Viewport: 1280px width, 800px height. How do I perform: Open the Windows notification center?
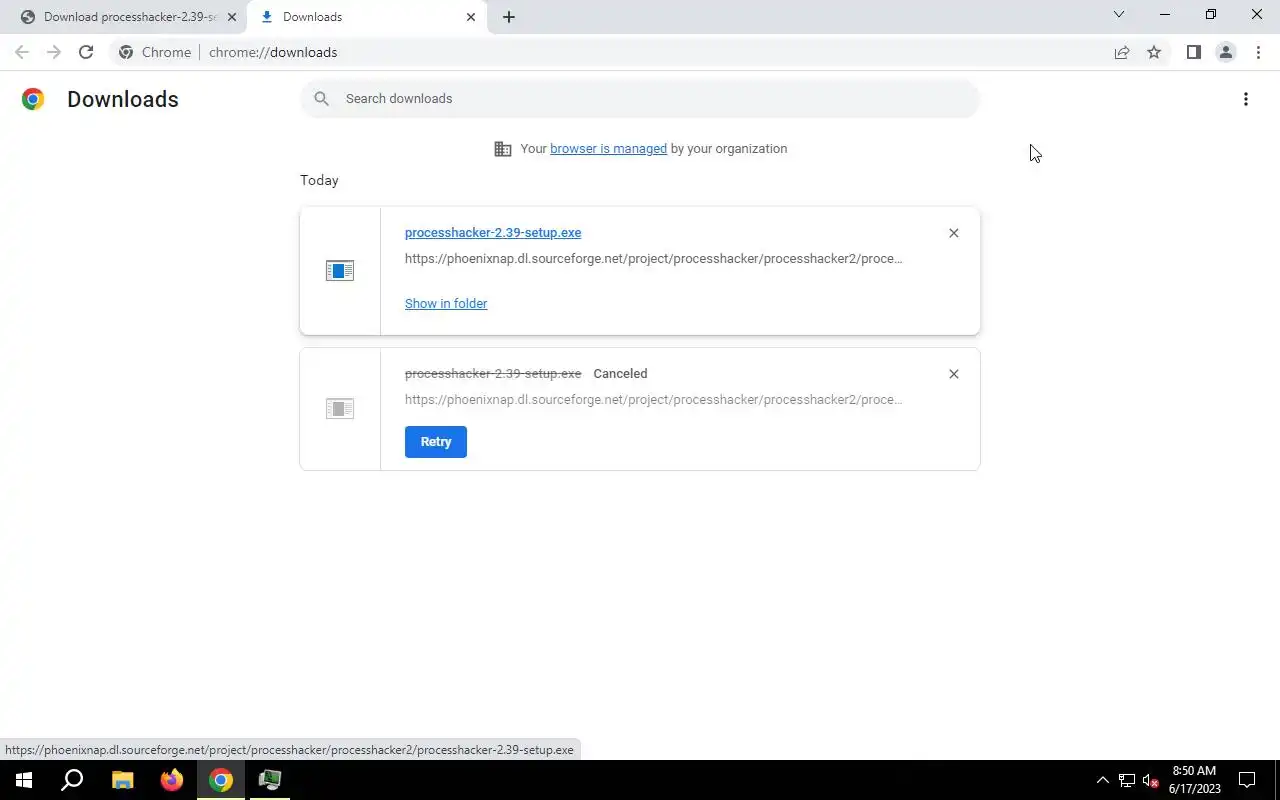pyautogui.click(x=1247, y=780)
